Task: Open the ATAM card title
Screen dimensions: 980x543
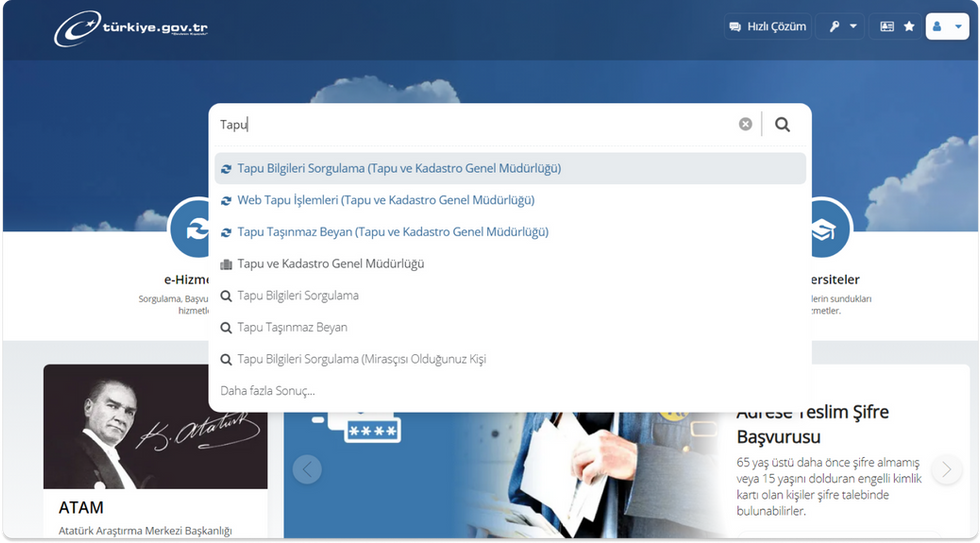Action: coord(81,507)
